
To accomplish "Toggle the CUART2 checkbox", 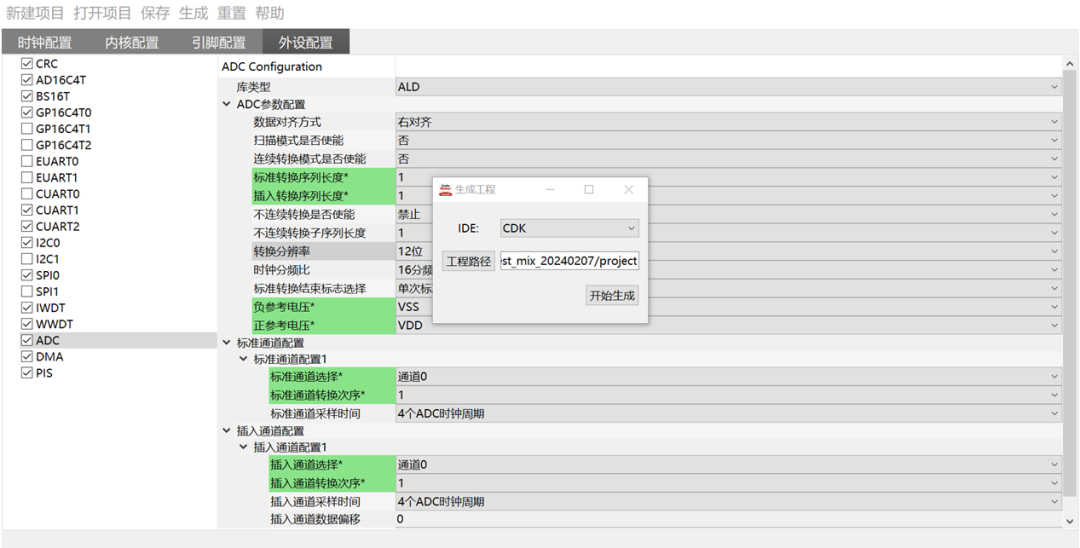I will point(27,226).
